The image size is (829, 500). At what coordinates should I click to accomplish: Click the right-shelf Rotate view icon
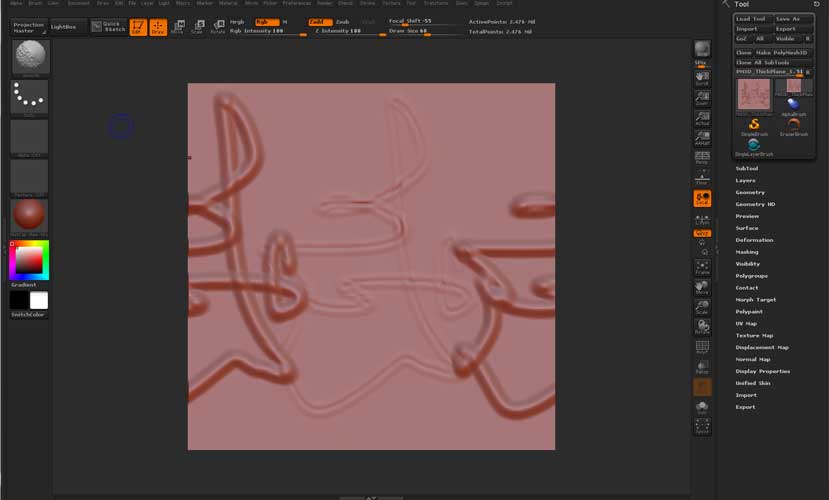pos(702,327)
